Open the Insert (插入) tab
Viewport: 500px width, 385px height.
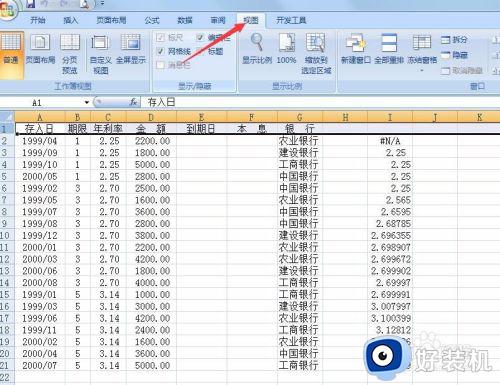(x=70, y=20)
